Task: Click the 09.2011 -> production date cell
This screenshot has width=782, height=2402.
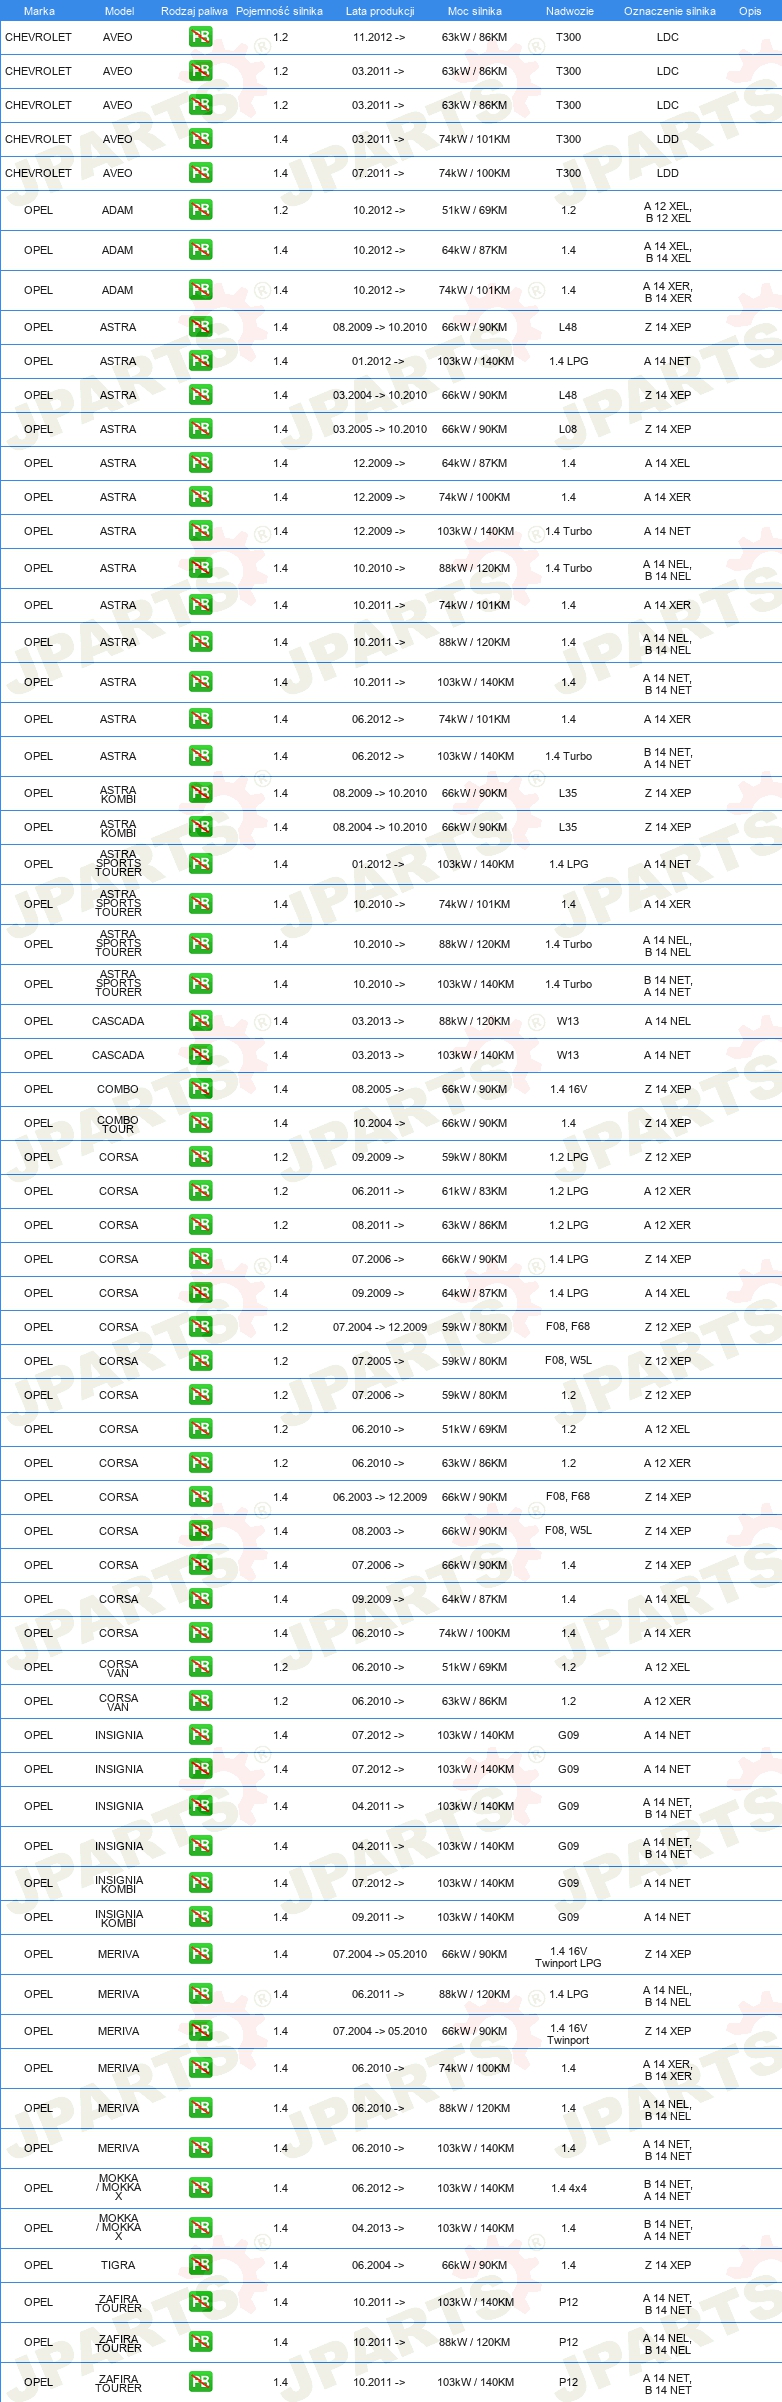Action: tap(378, 1917)
